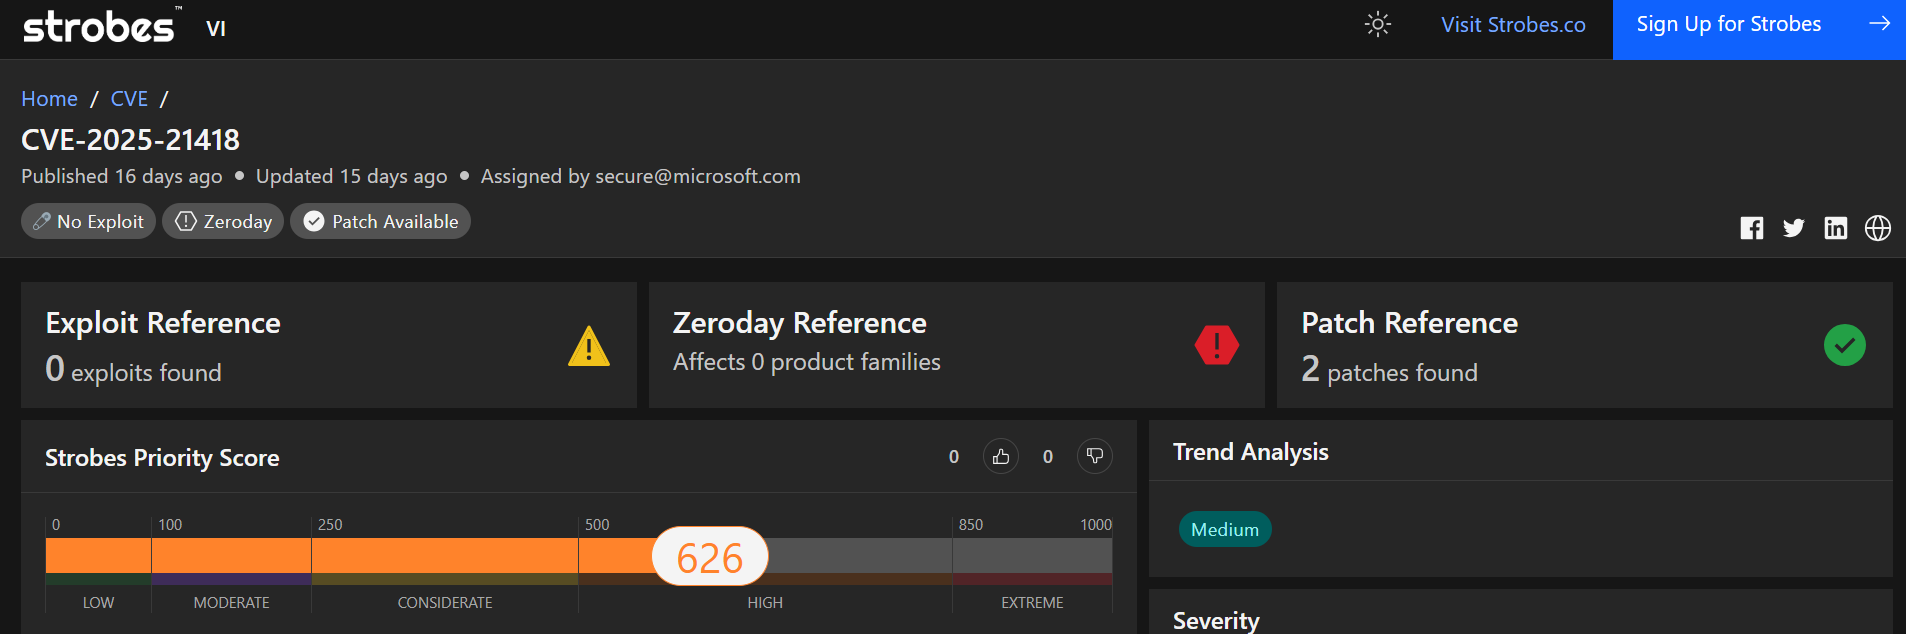The height and width of the screenshot is (634, 1906).
Task: Click the green checkmark in Patch Reference
Action: (x=1845, y=345)
